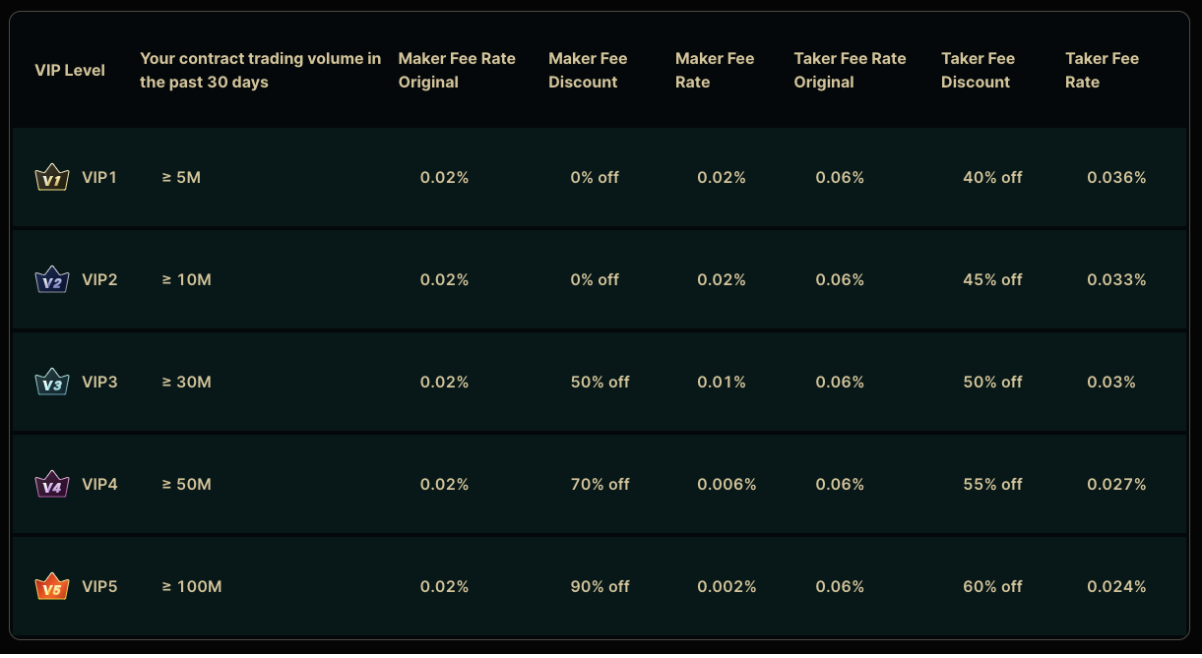Click the VIP1 gold crown badge icon

[x=52, y=178]
